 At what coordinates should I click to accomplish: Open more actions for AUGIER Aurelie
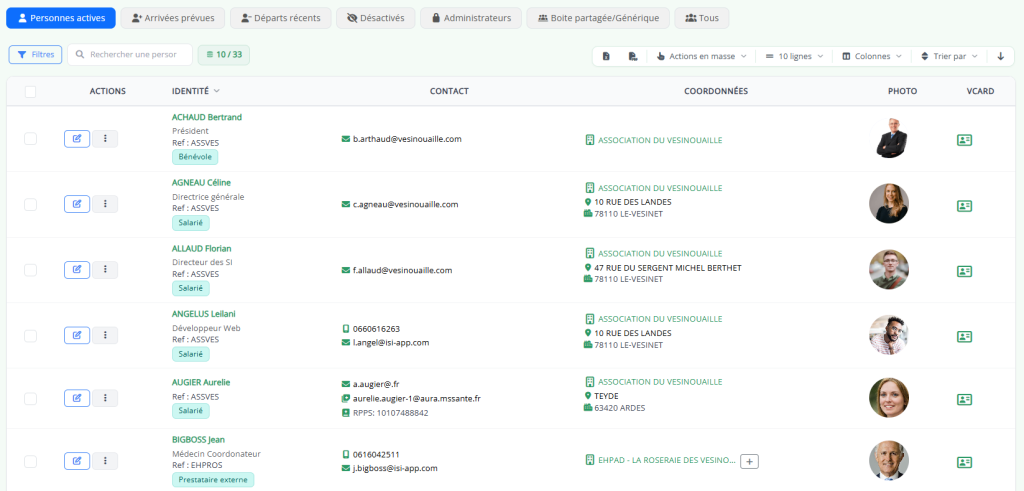coord(105,398)
